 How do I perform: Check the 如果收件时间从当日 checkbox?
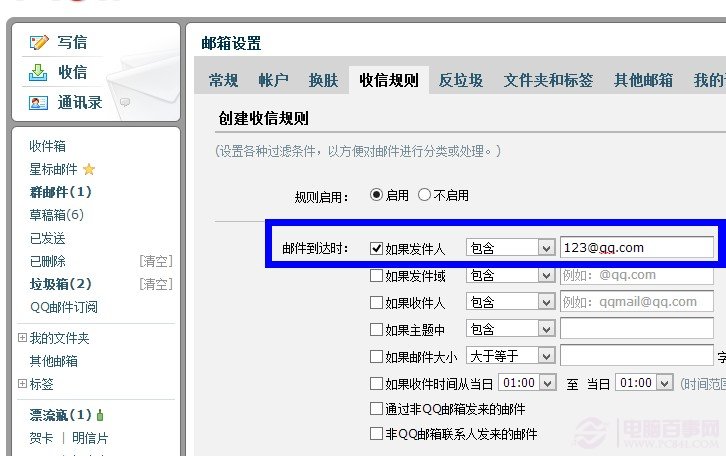tap(376, 383)
